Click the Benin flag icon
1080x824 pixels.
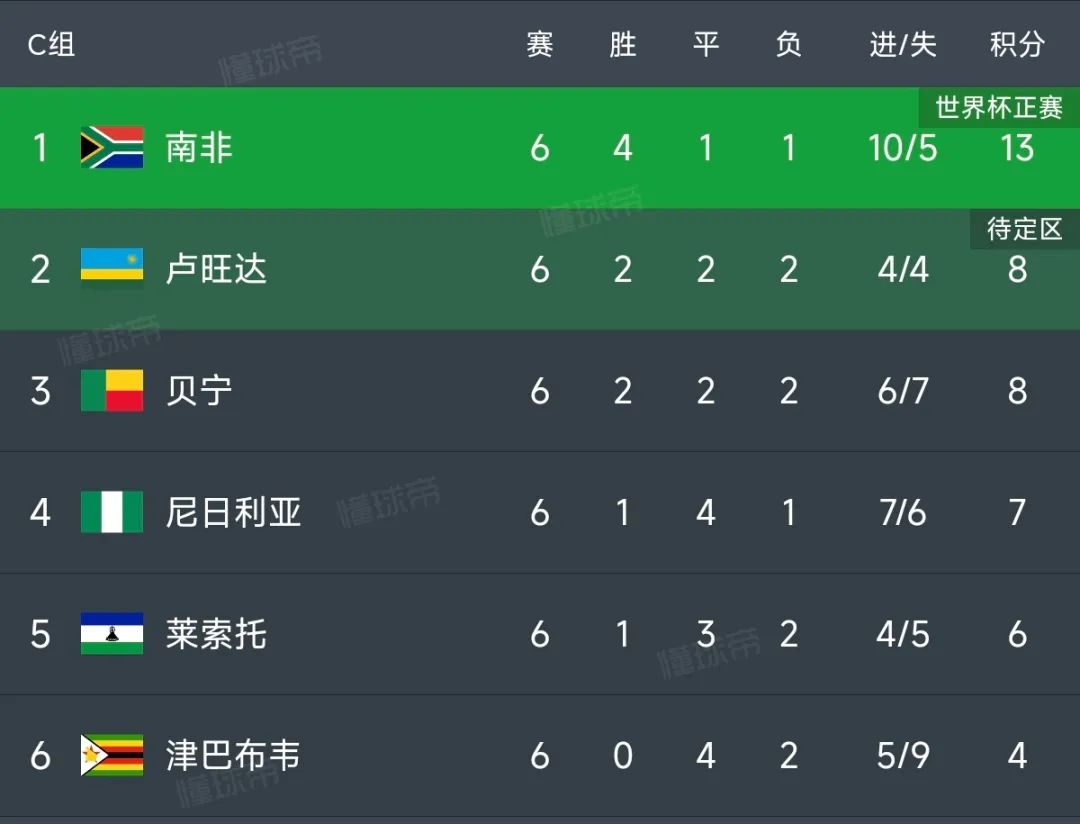(x=112, y=391)
